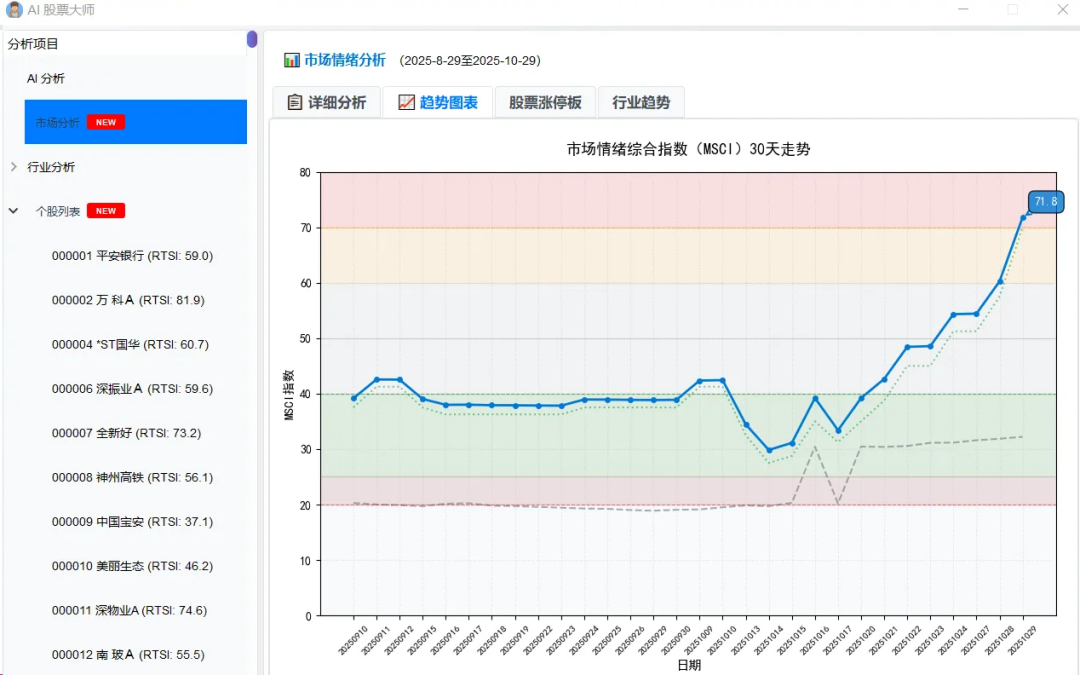Select 000011 深物业A stock item
The height and width of the screenshot is (675, 1080).
tap(129, 610)
